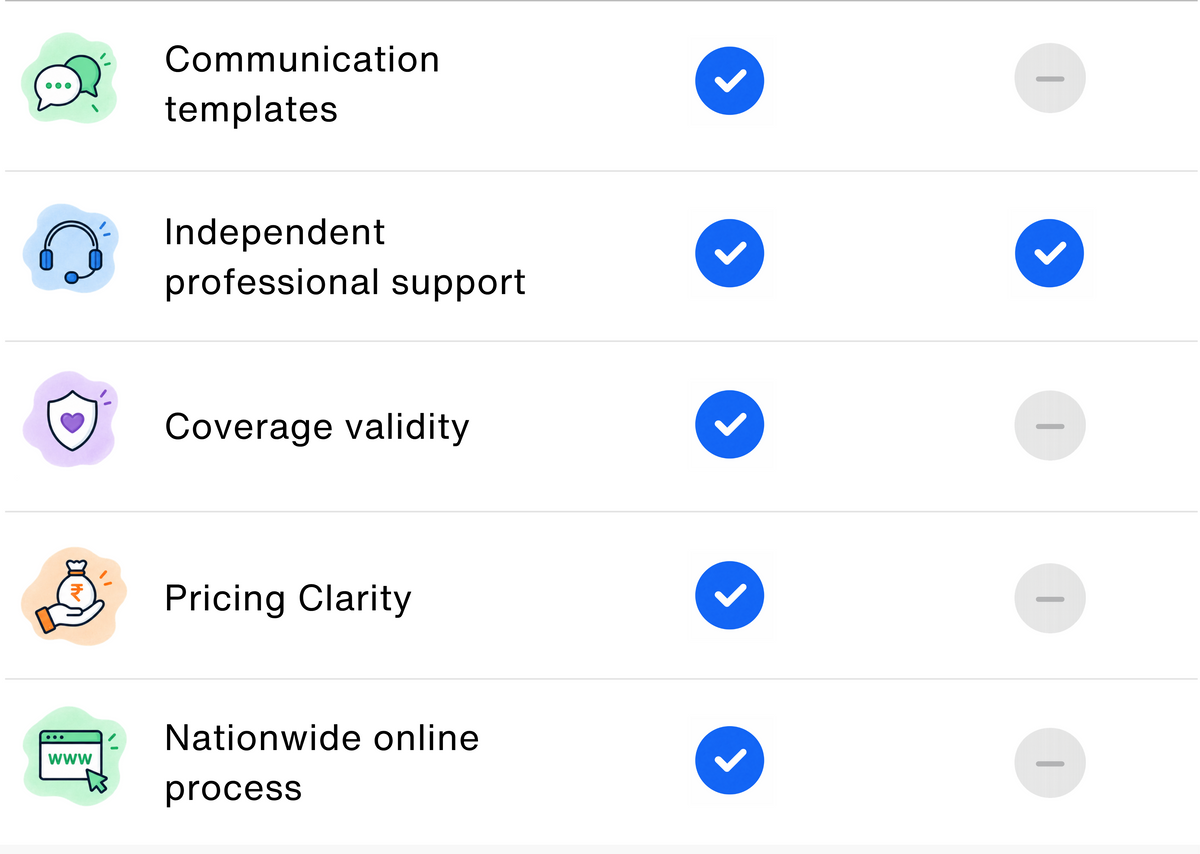This screenshot has height=854, width=1200.
Task: Select the Nationwide online process label
Action: click(x=322, y=763)
